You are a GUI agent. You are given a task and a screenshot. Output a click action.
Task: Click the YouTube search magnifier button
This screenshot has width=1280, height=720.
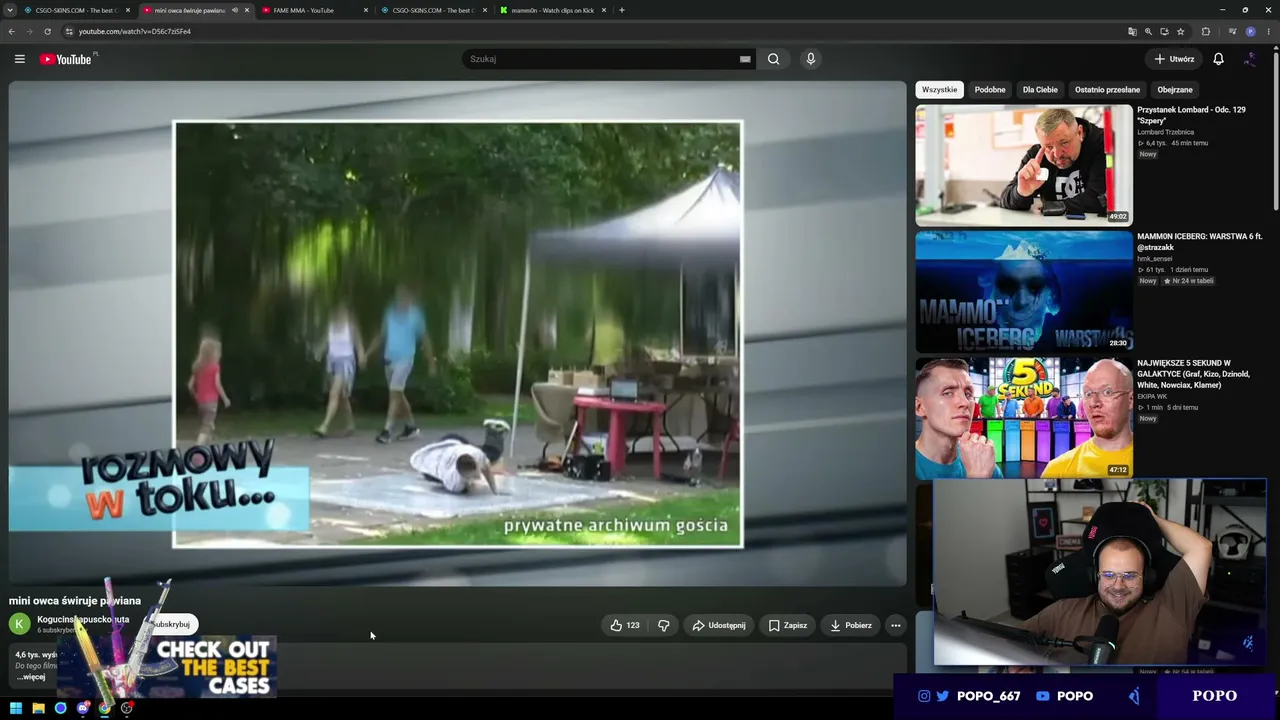point(773,59)
